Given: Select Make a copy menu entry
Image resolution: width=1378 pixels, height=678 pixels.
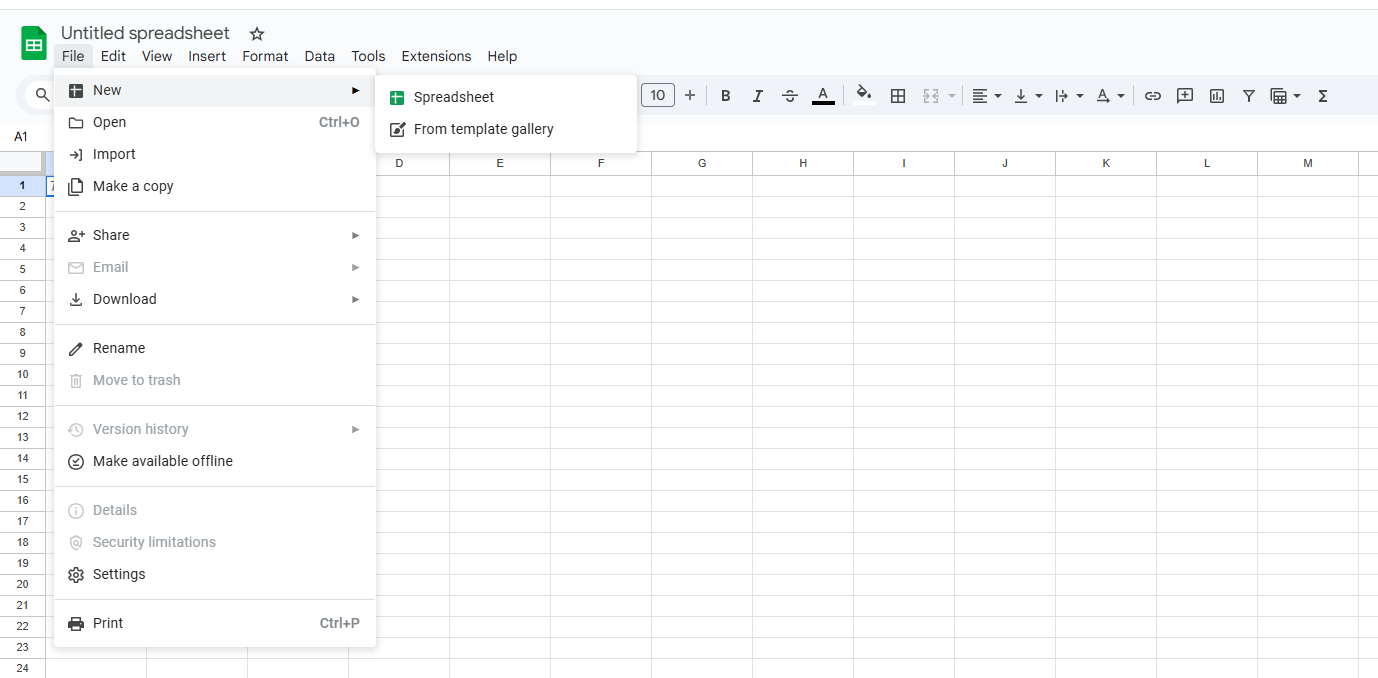Looking at the screenshot, I should (x=133, y=186).
